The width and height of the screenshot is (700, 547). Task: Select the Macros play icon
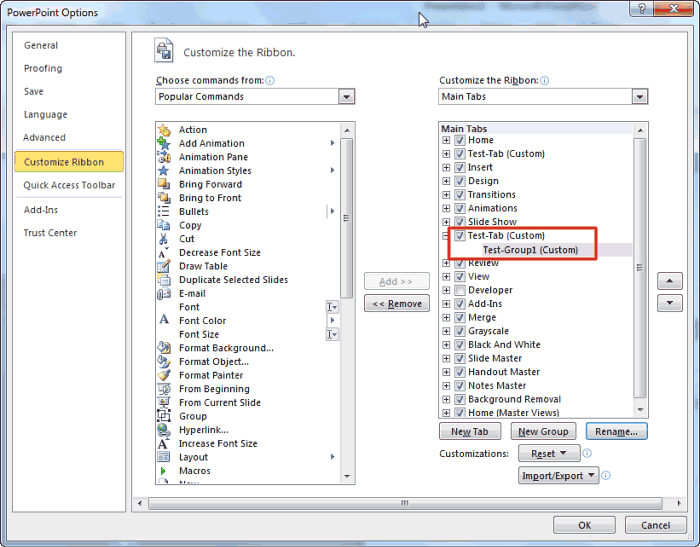coord(164,471)
